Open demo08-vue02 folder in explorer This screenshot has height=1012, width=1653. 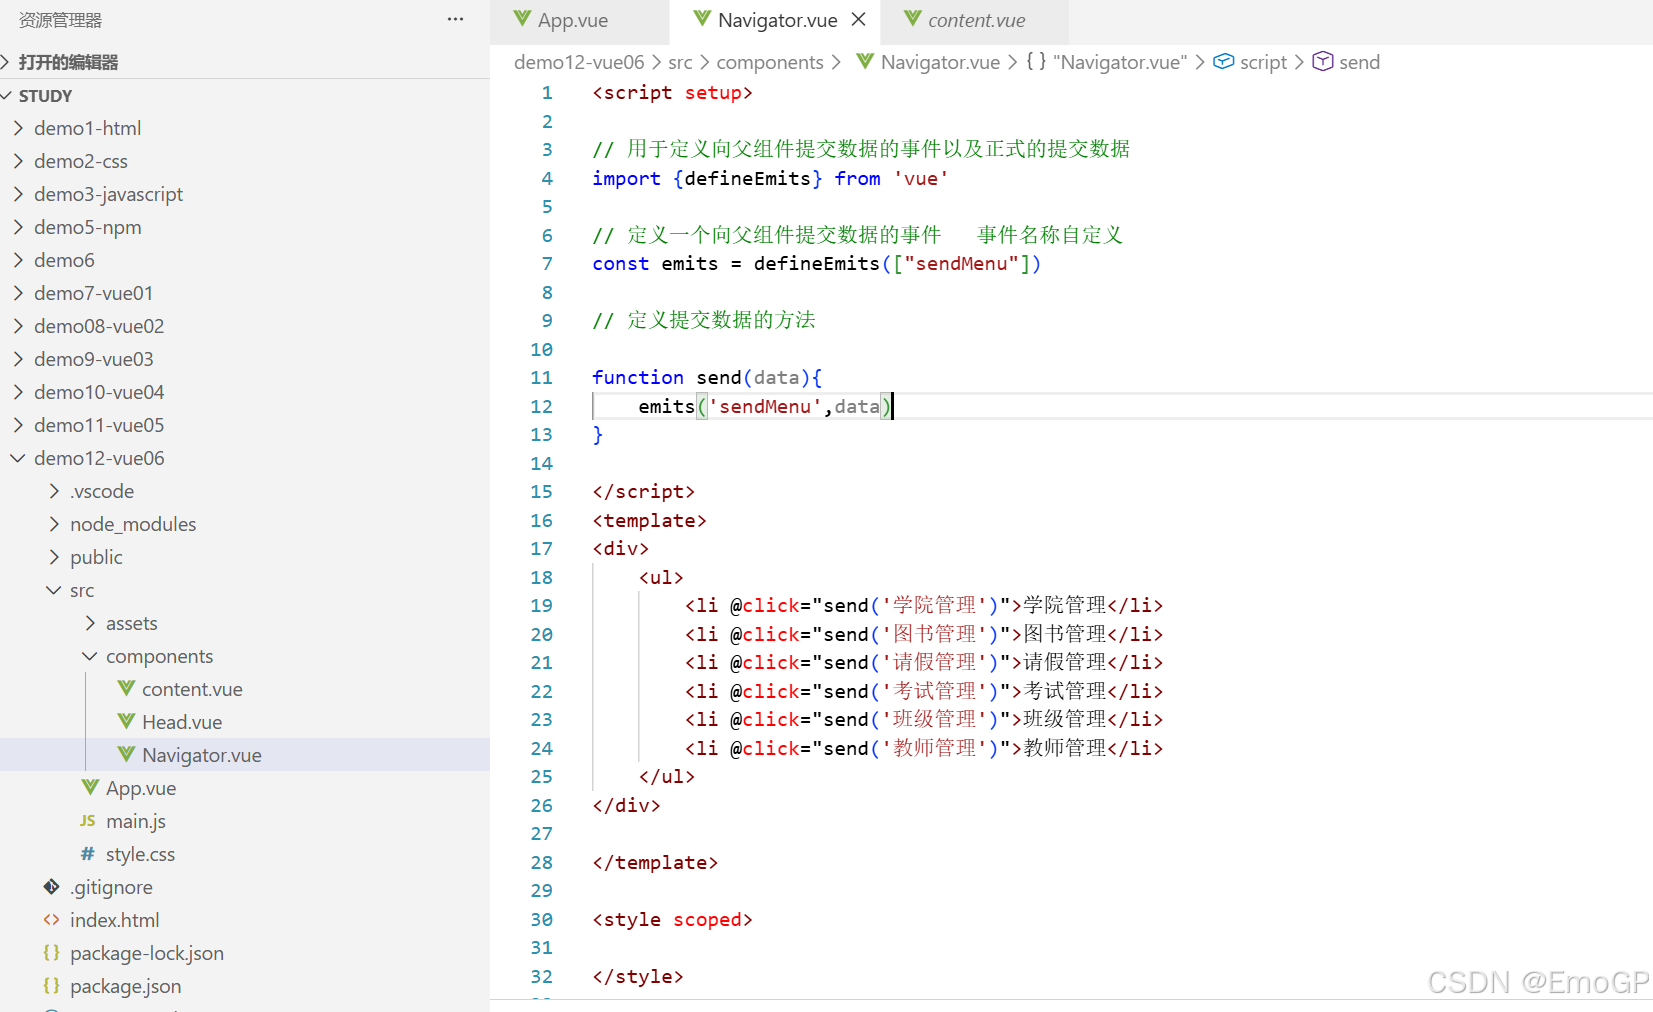[245, 326]
